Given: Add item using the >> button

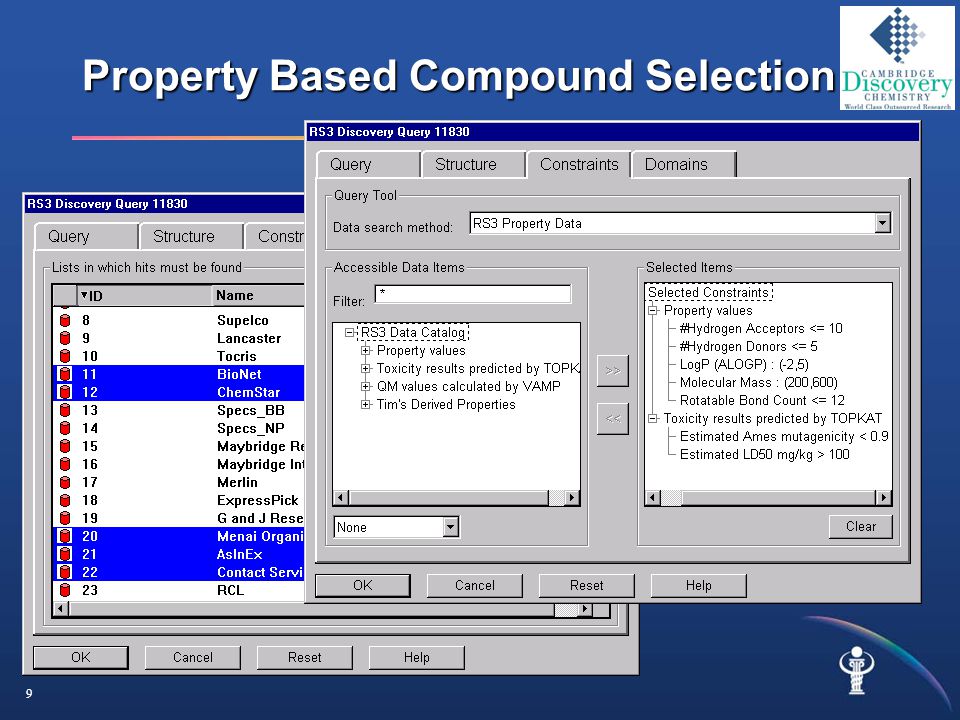Looking at the screenshot, I should click(x=613, y=370).
